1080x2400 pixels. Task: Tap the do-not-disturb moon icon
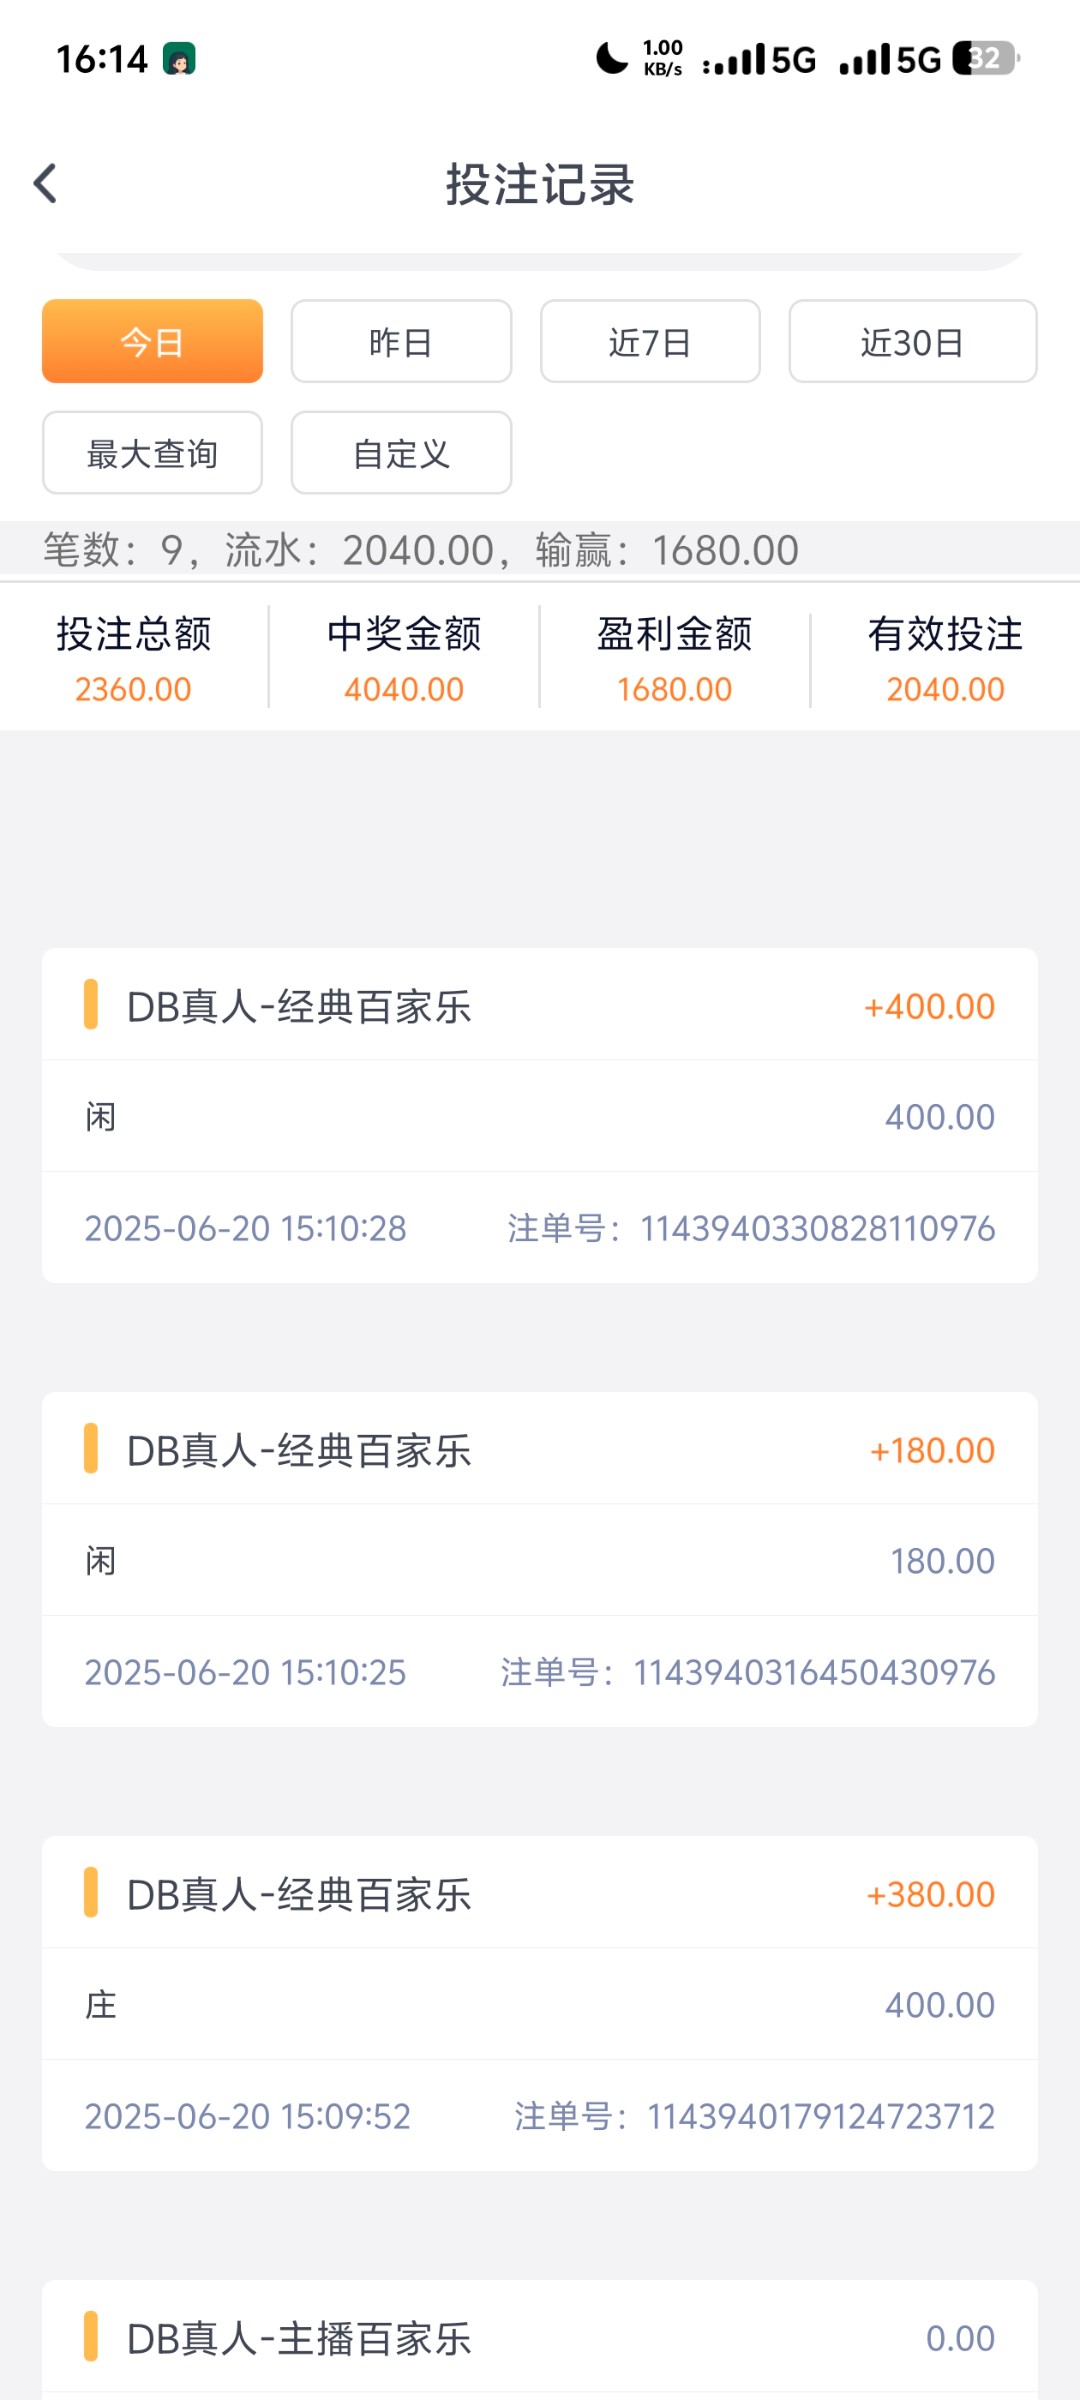pos(612,58)
